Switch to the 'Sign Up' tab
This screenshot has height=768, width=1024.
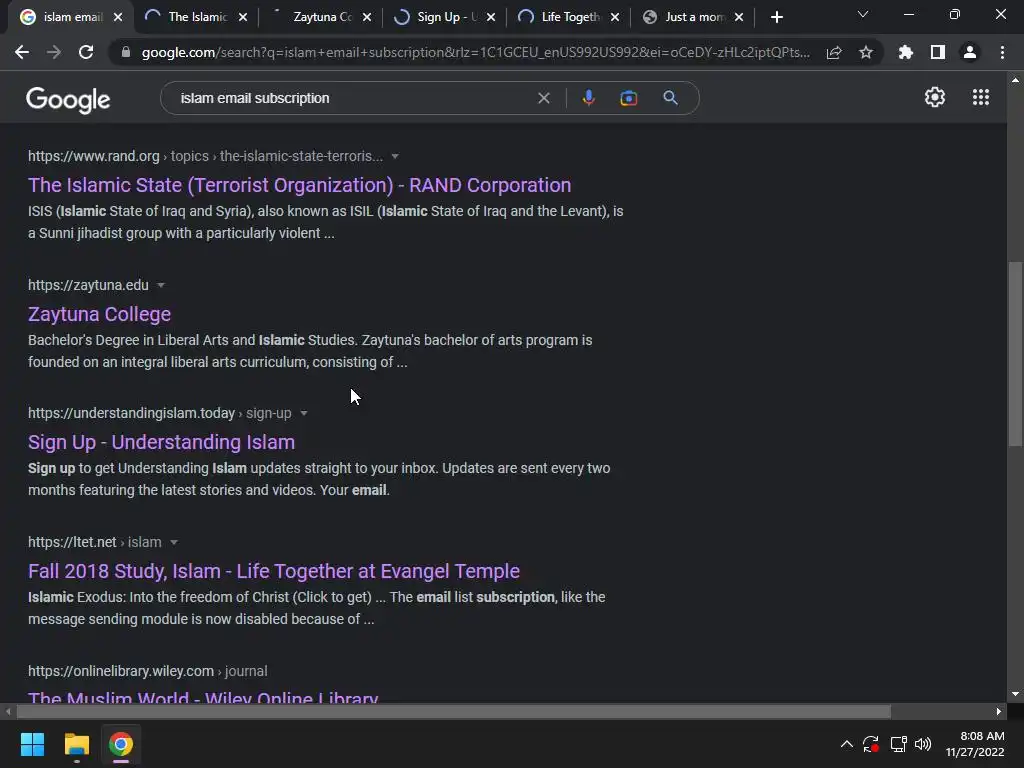point(447,17)
